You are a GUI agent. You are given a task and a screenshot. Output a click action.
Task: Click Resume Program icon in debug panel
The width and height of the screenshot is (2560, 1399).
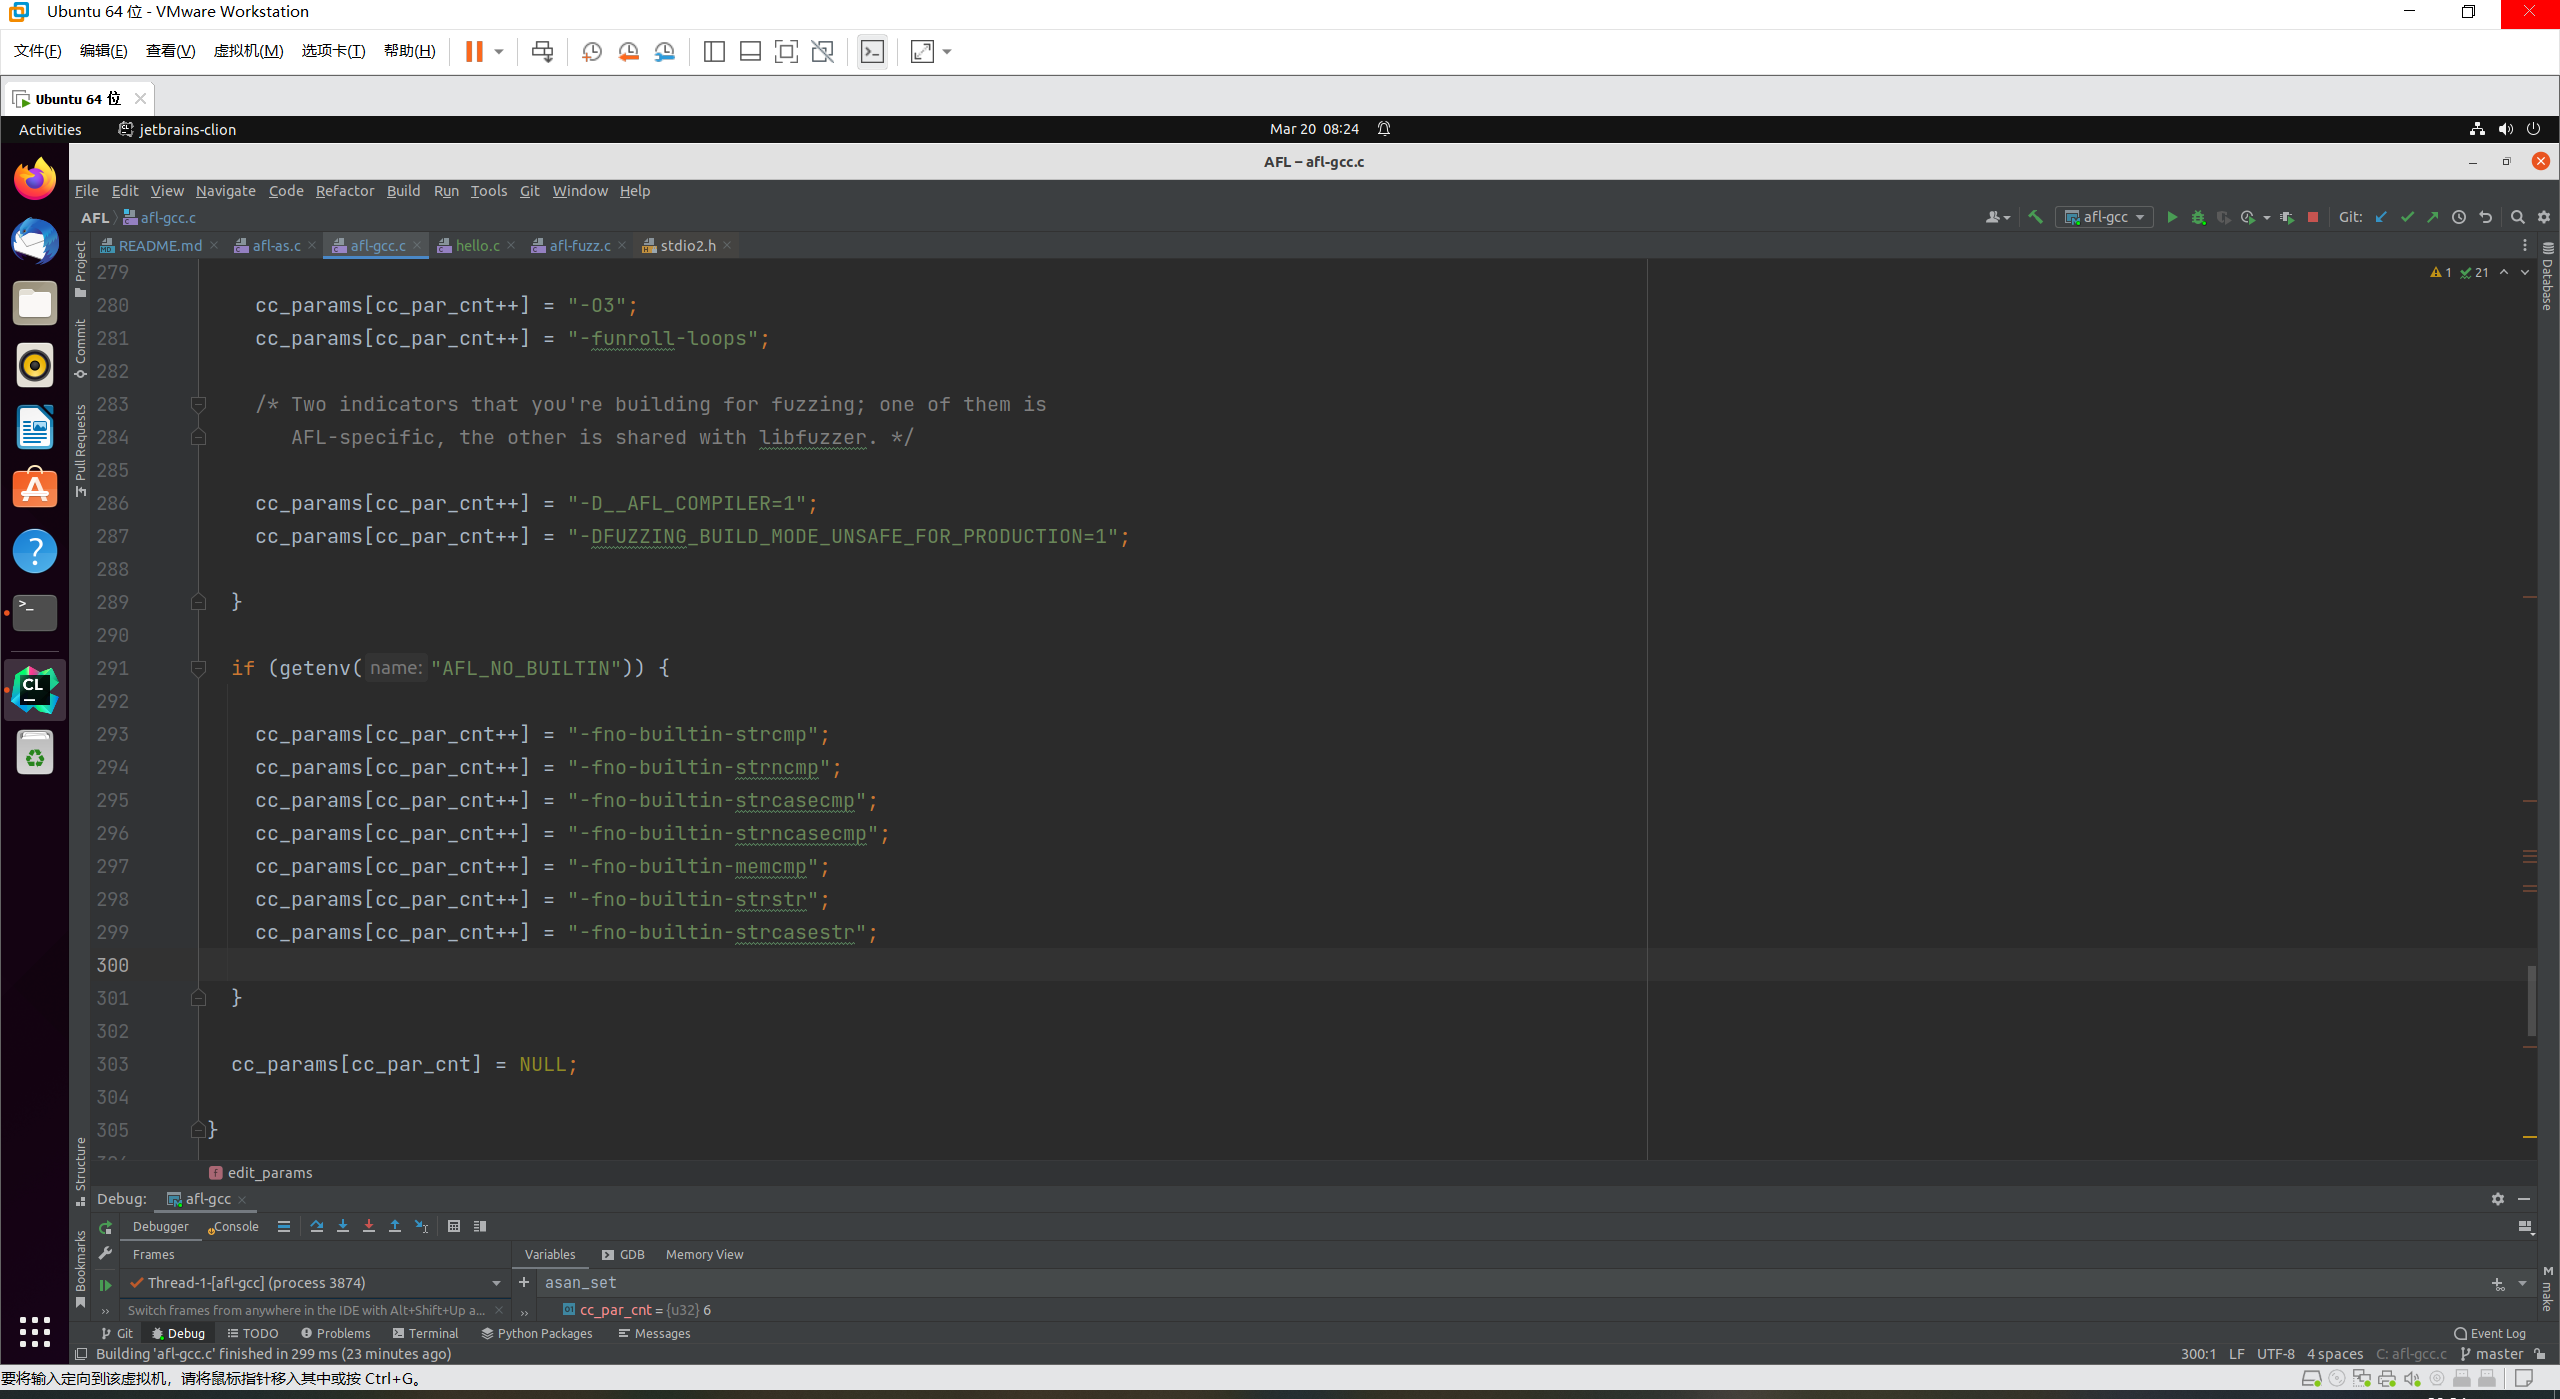click(106, 1285)
